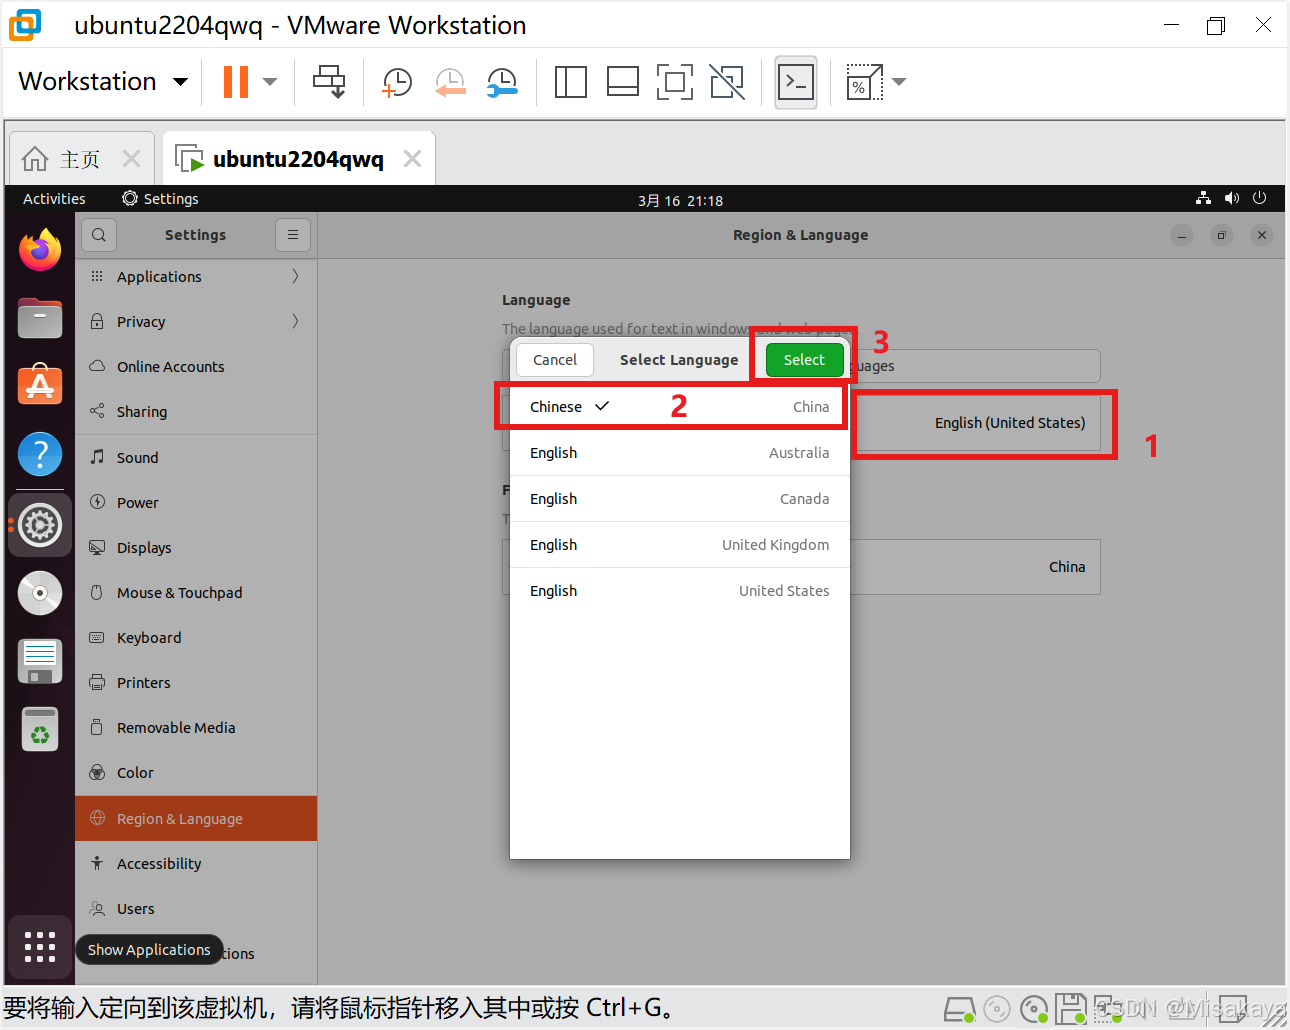Take a snapshot with the clock-plus icon

point(397,82)
